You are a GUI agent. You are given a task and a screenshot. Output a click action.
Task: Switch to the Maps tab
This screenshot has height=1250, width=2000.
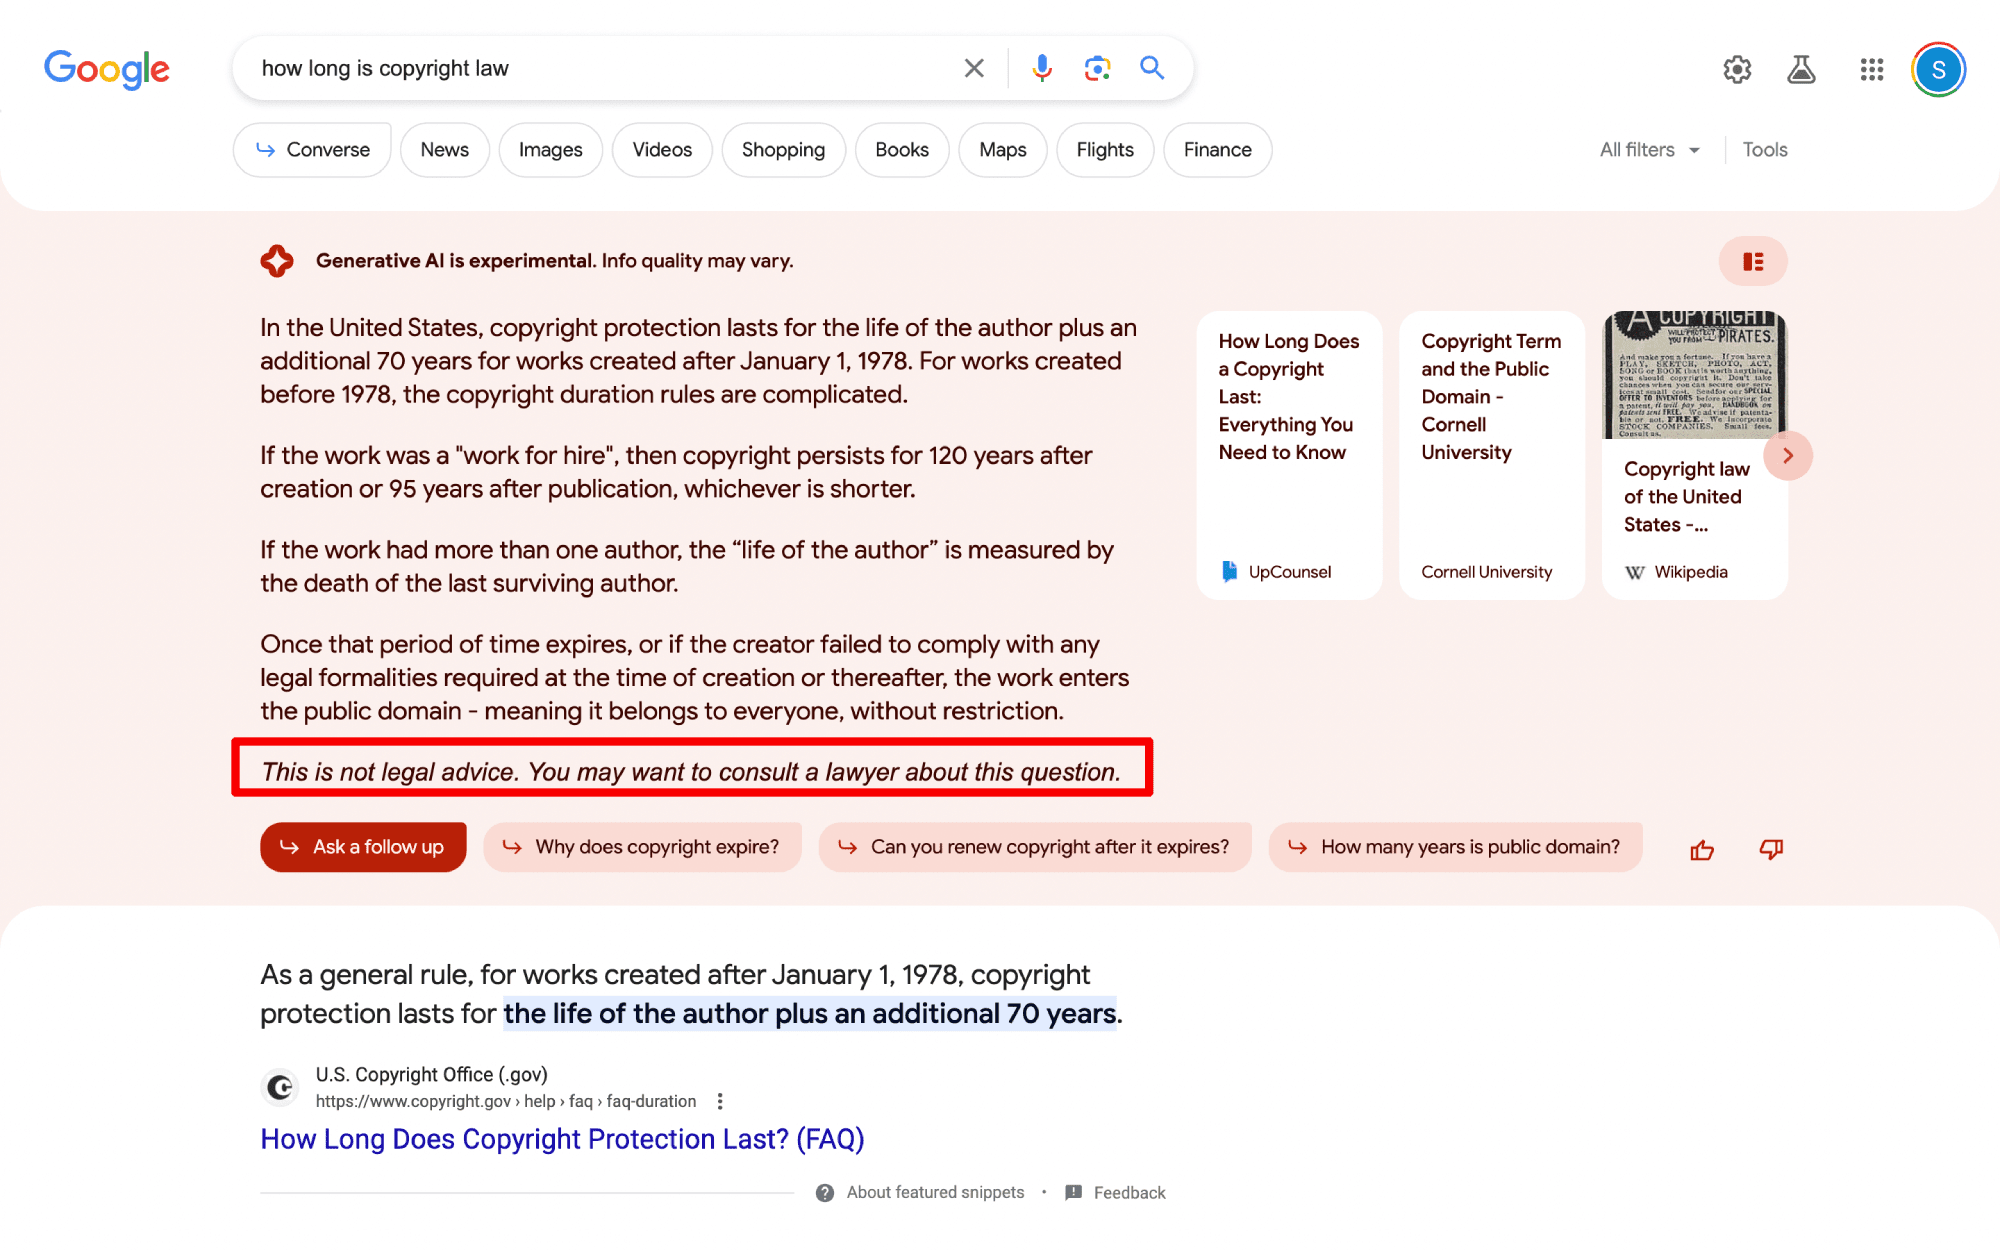pos(1003,150)
